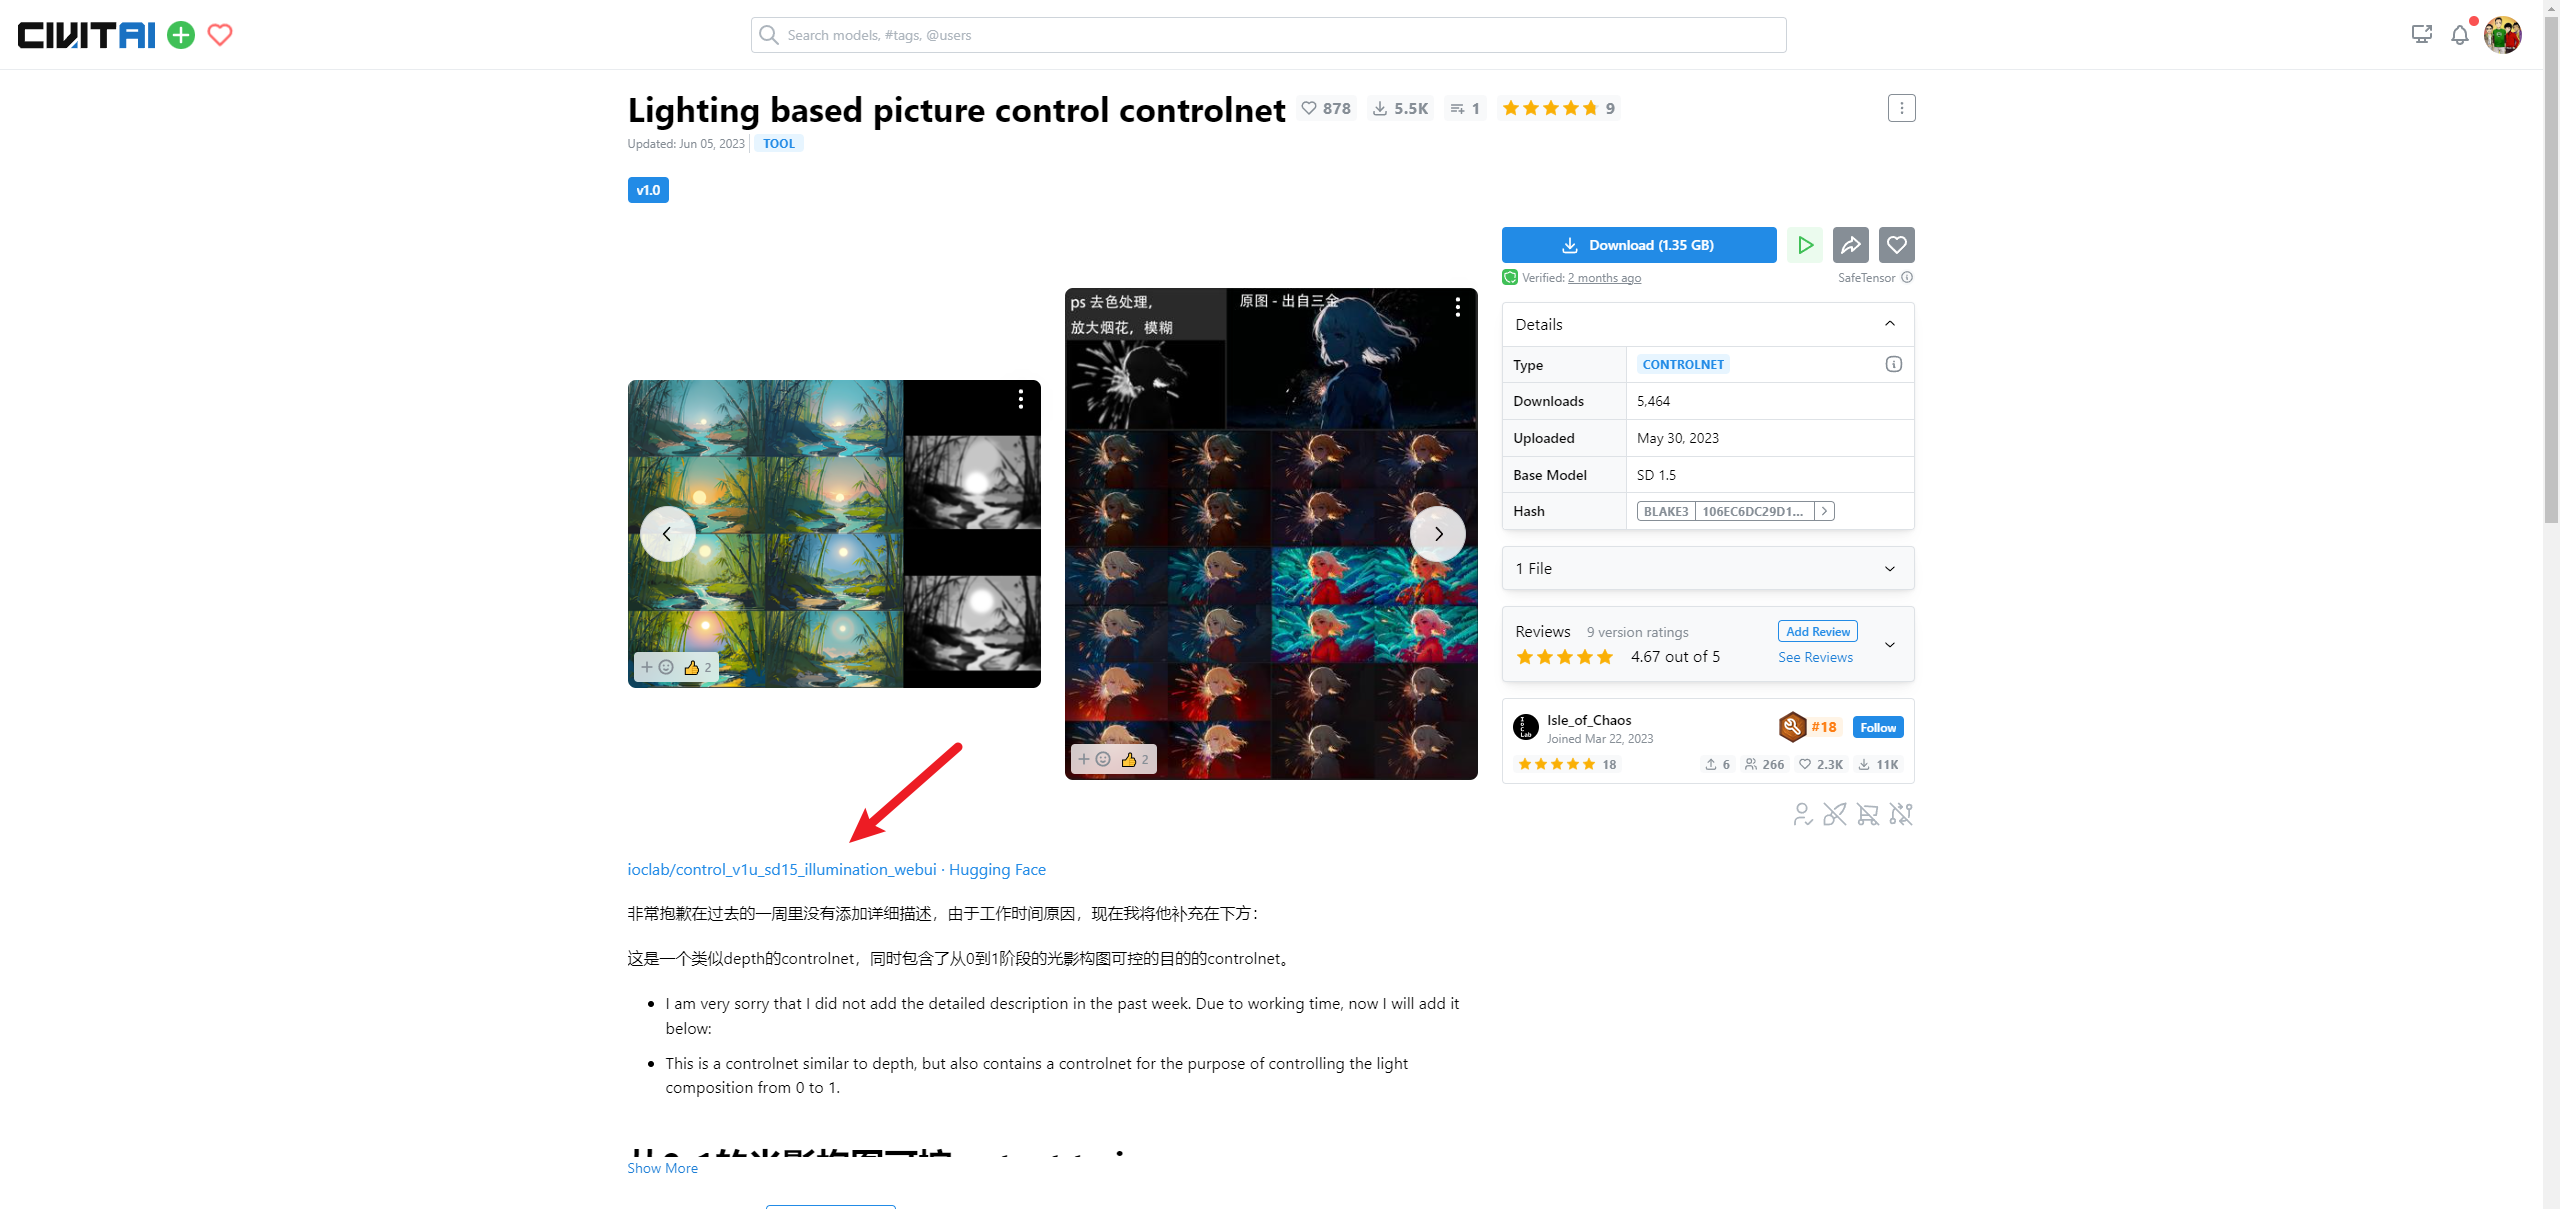Collapse the Details panel
Screen dimensions: 2560x1209
pos(1890,324)
